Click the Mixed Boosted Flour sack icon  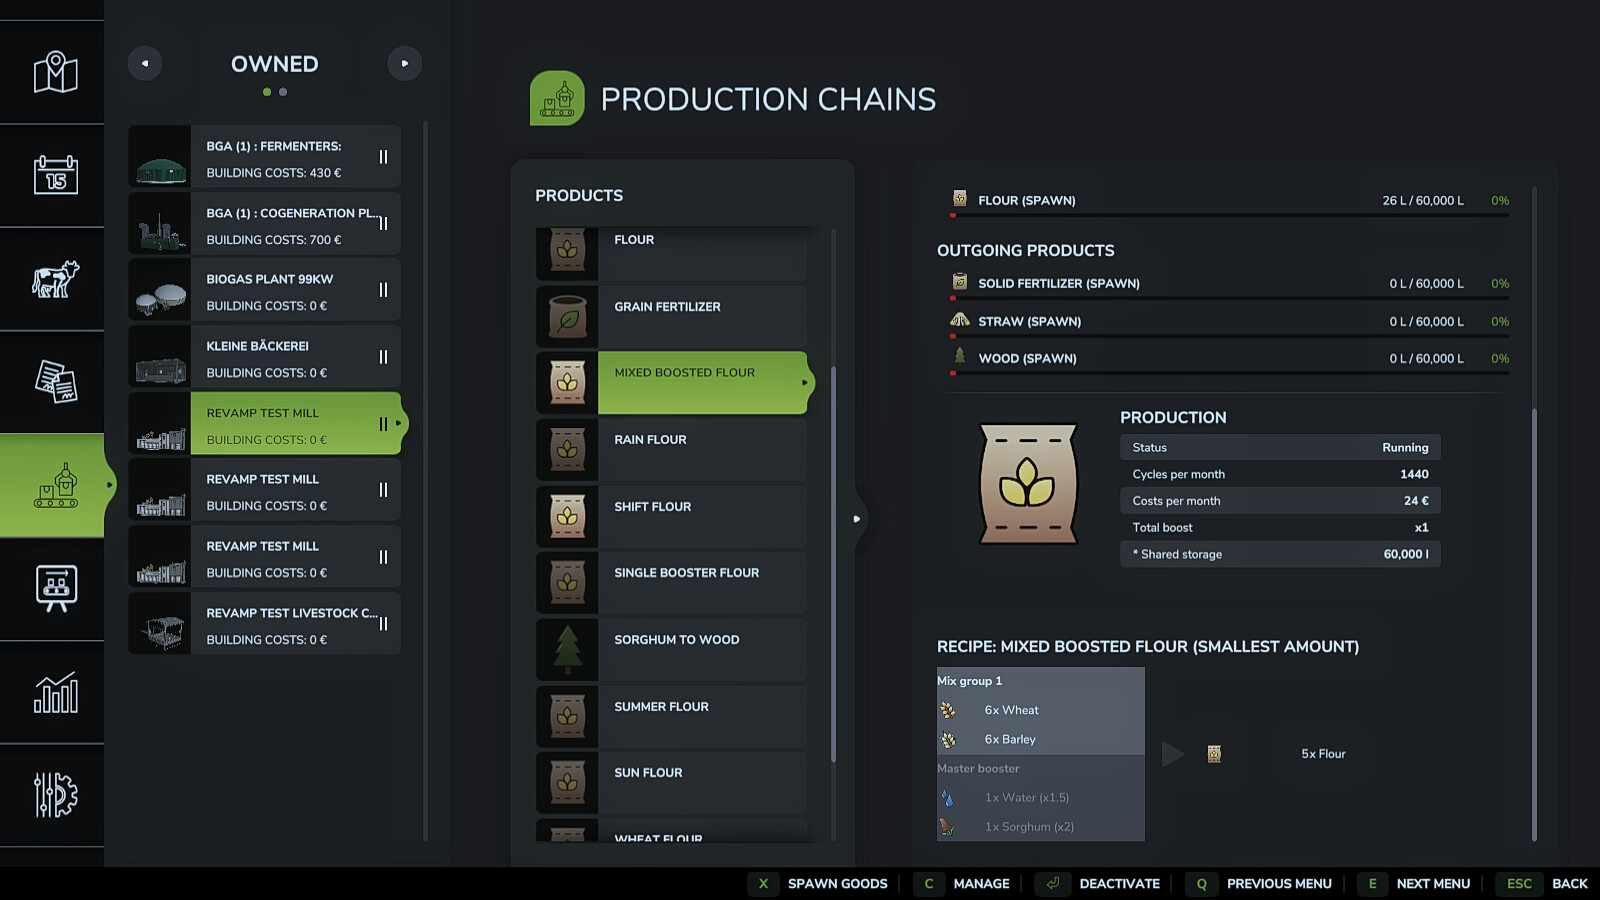(x=567, y=383)
